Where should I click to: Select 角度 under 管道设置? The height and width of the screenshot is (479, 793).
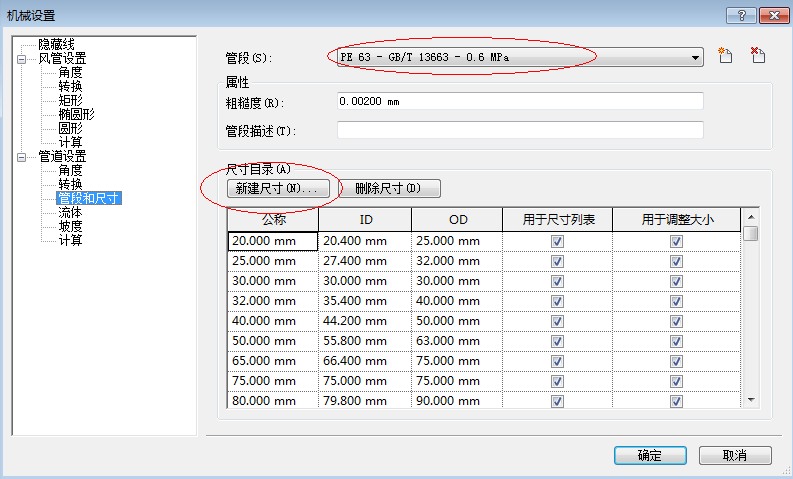(70, 170)
